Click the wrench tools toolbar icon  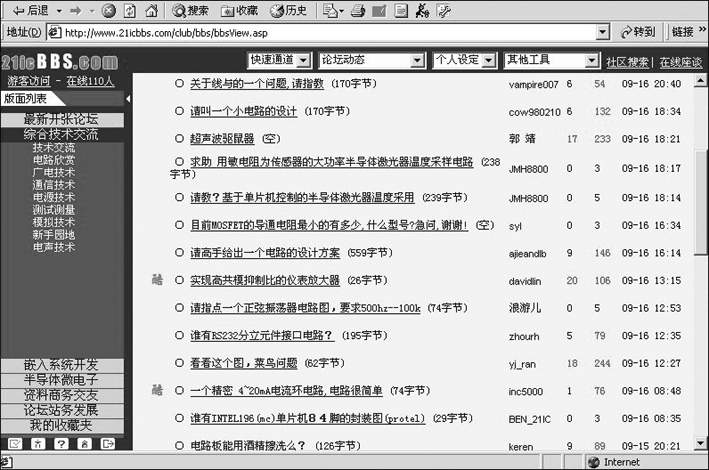(444, 10)
